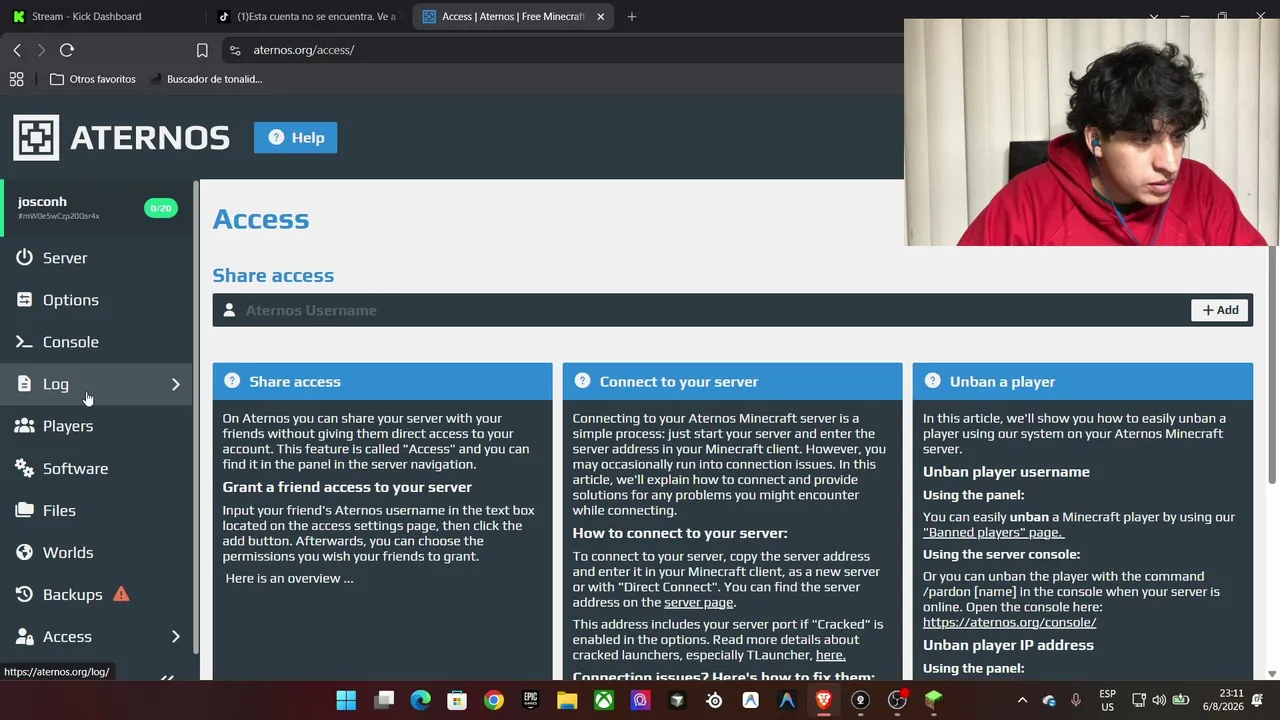
Task: Select the josconh server name
Action: coord(42,202)
